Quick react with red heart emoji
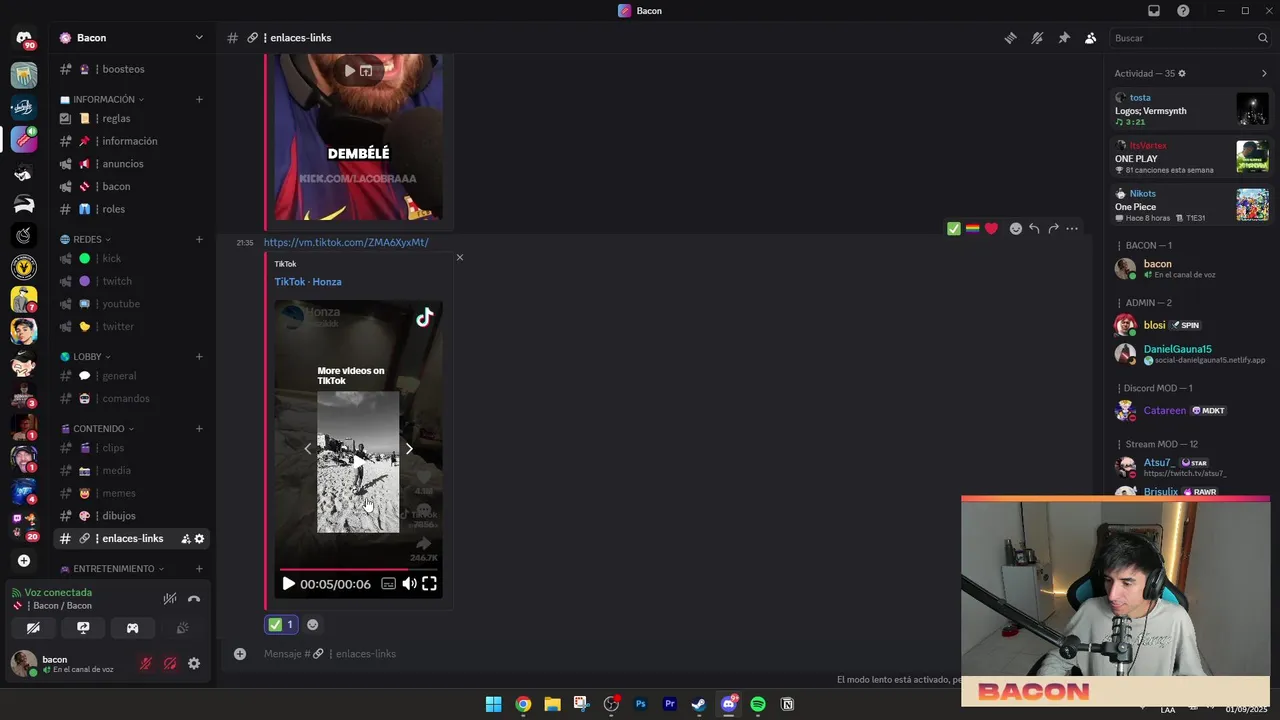The width and height of the screenshot is (1280, 720). click(991, 229)
